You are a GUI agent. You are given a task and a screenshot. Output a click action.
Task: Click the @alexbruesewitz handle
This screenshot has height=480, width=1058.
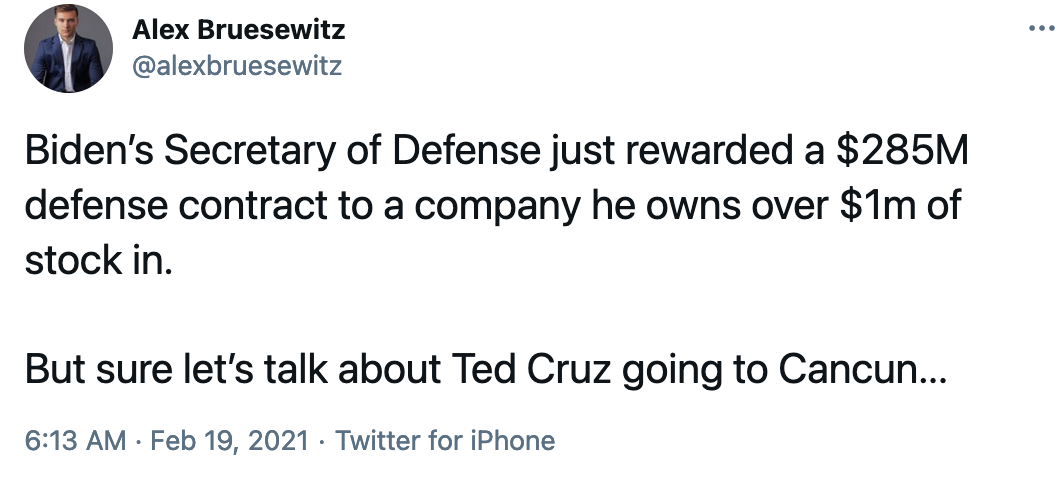237,66
